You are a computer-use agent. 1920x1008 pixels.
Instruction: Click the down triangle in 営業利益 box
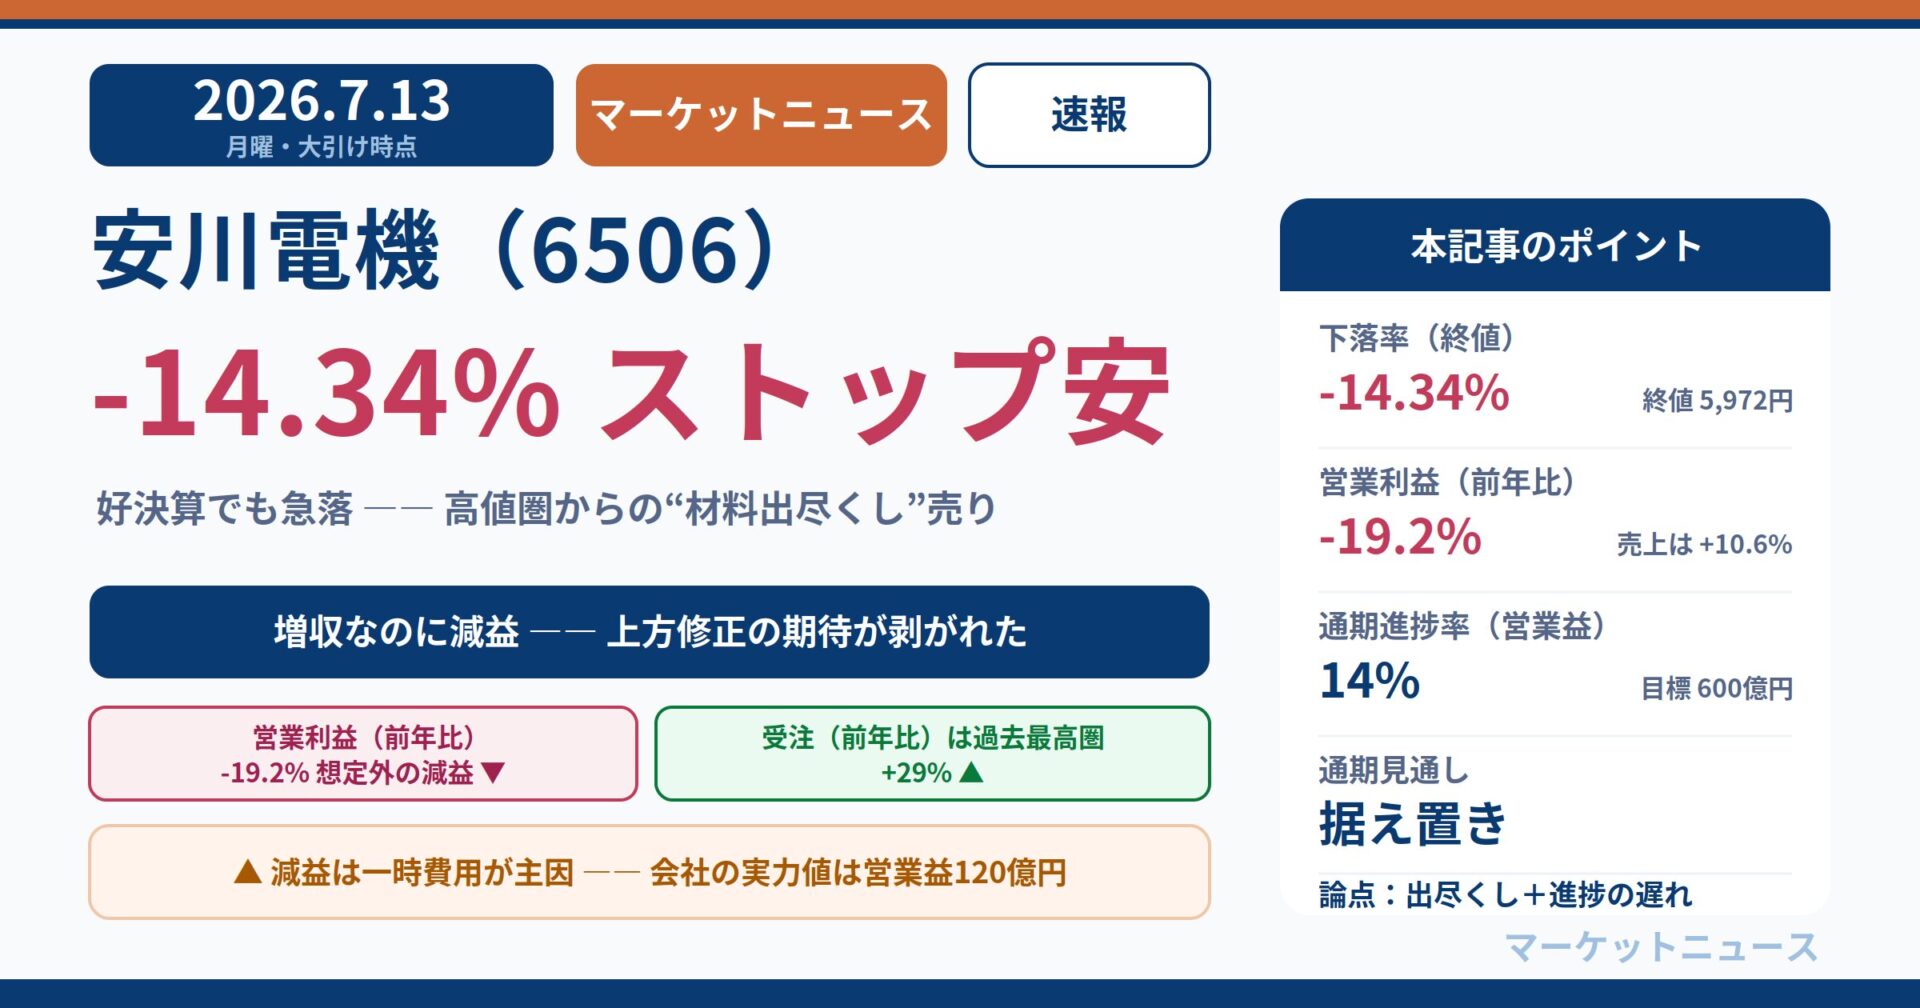493,772
